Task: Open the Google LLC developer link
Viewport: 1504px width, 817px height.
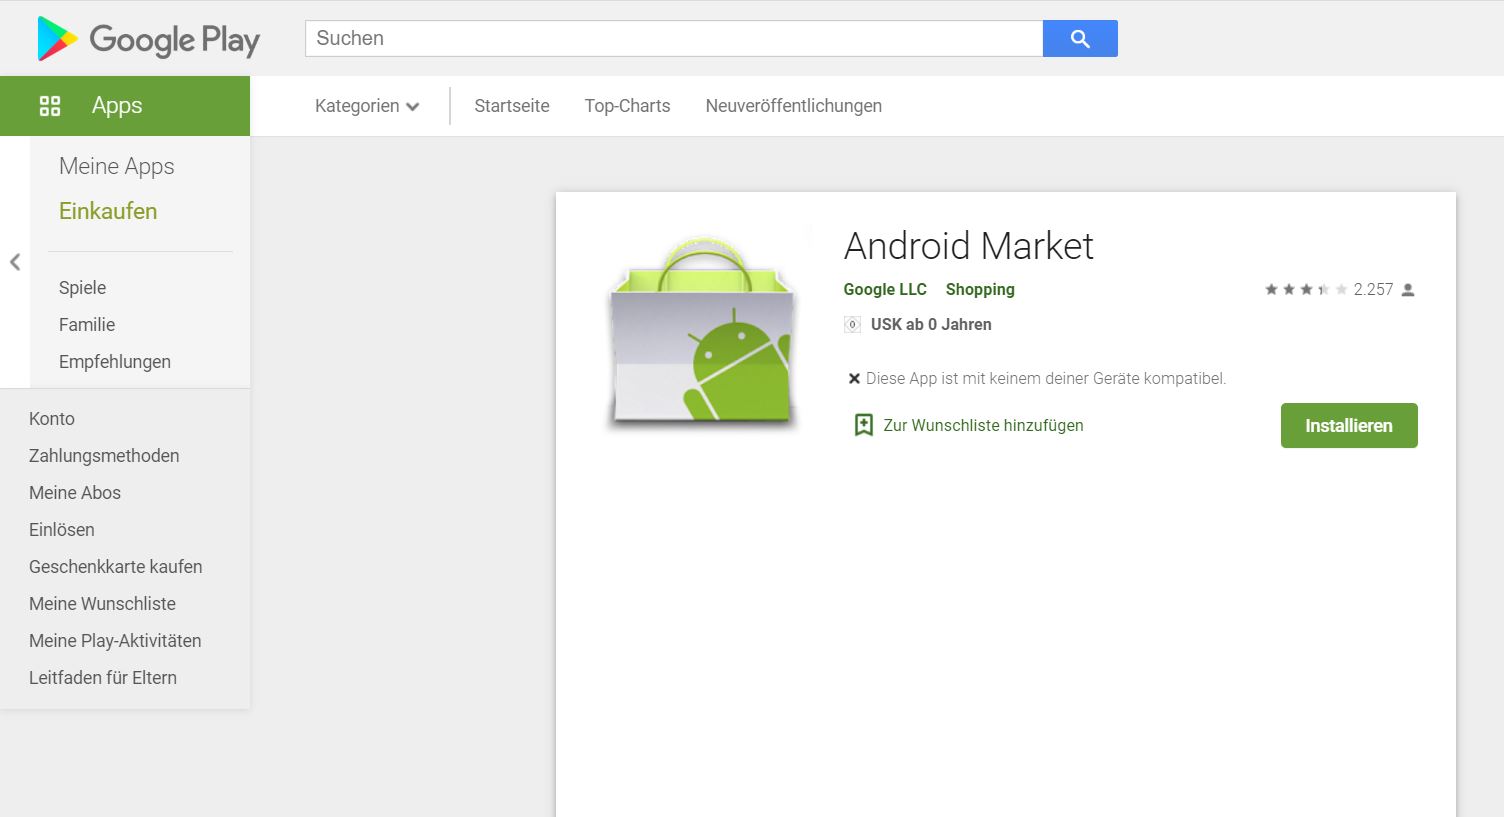Action: 885,289
